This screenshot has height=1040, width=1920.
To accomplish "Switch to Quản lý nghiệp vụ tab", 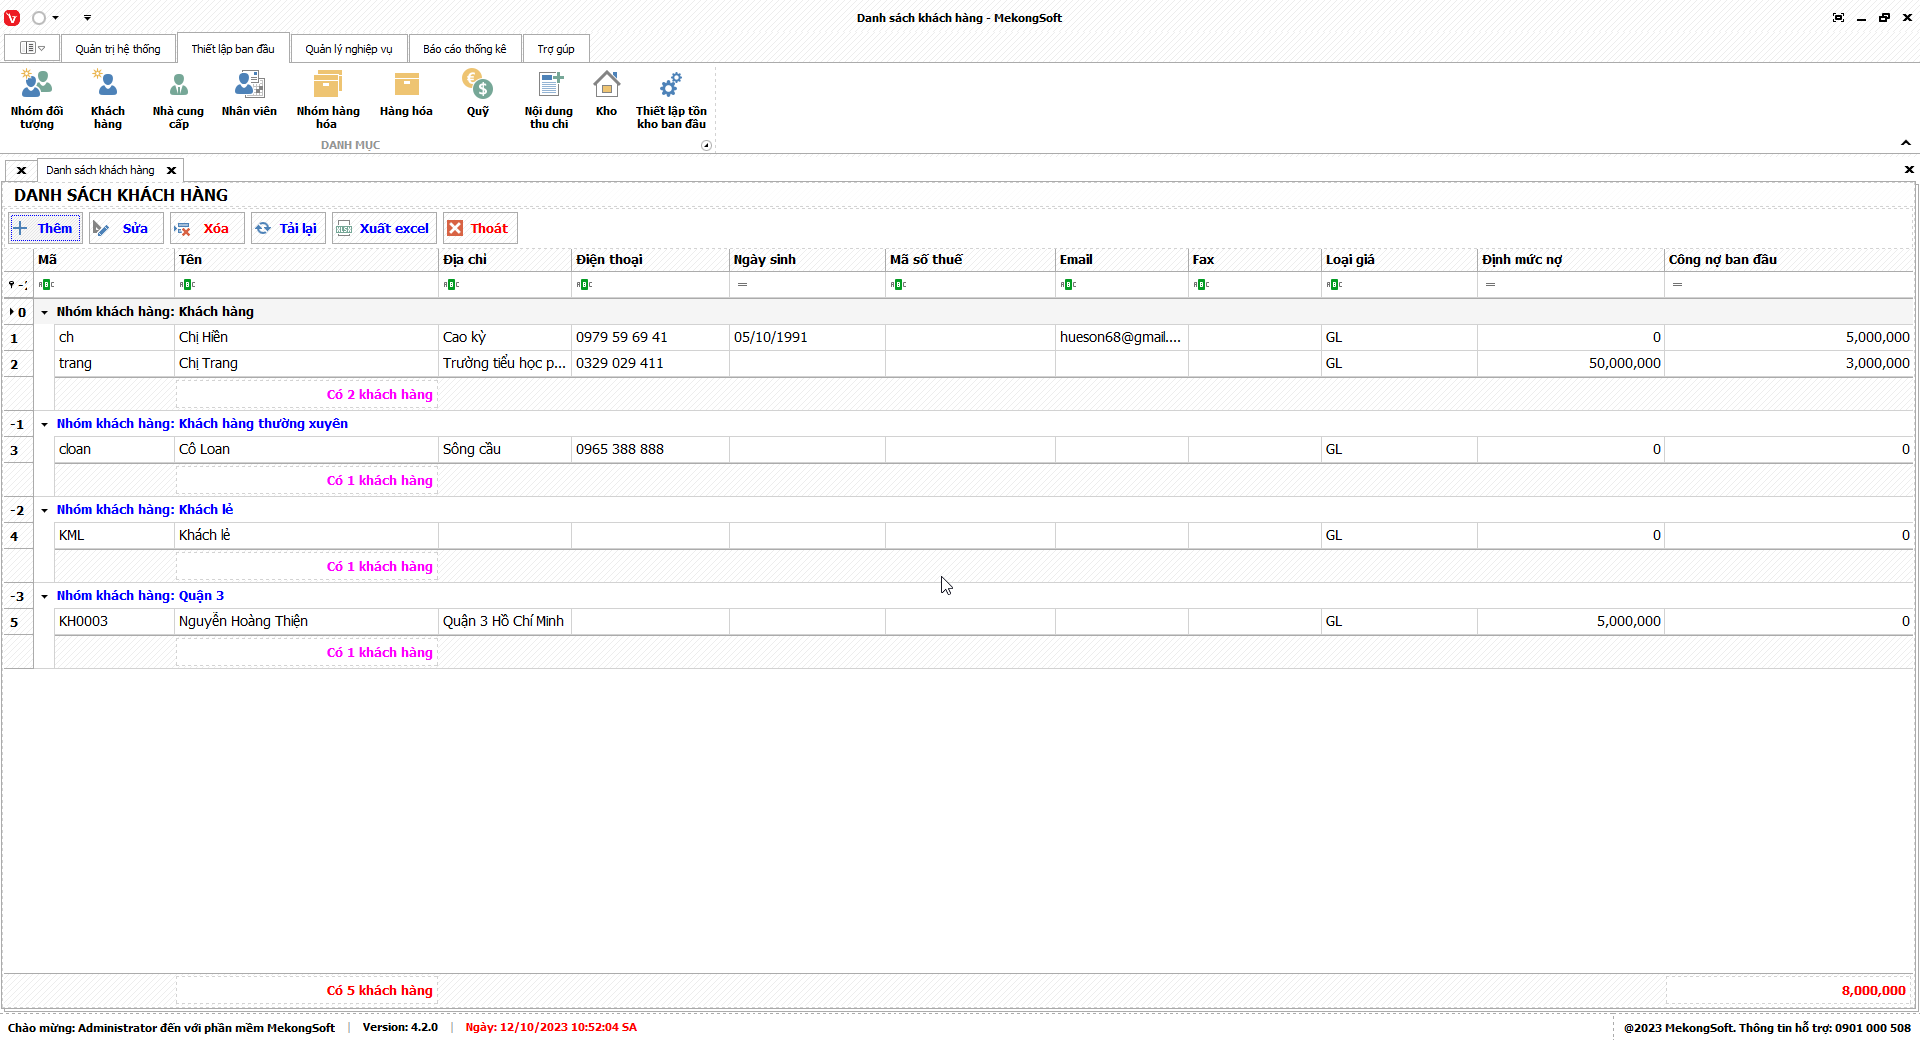I will coord(349,49).
